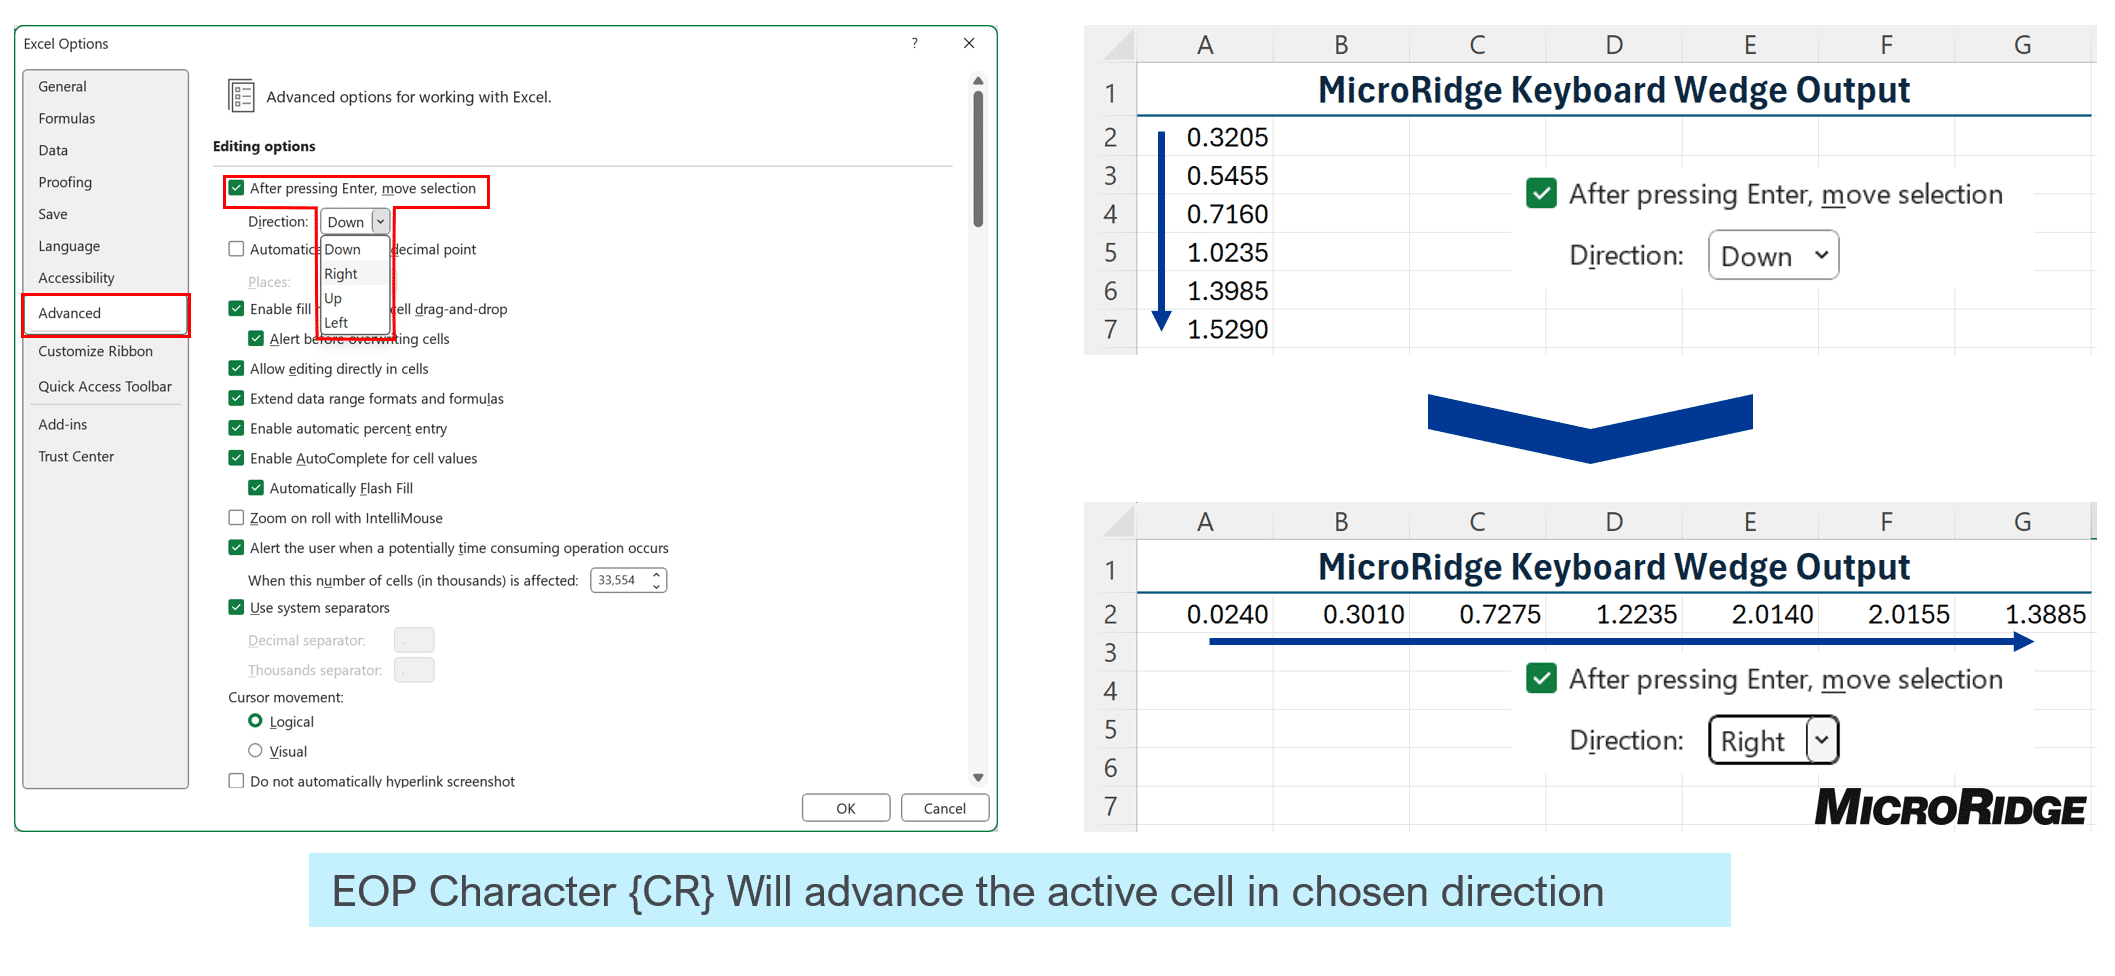Click the Thousands separator field

(x=414, y=670)
